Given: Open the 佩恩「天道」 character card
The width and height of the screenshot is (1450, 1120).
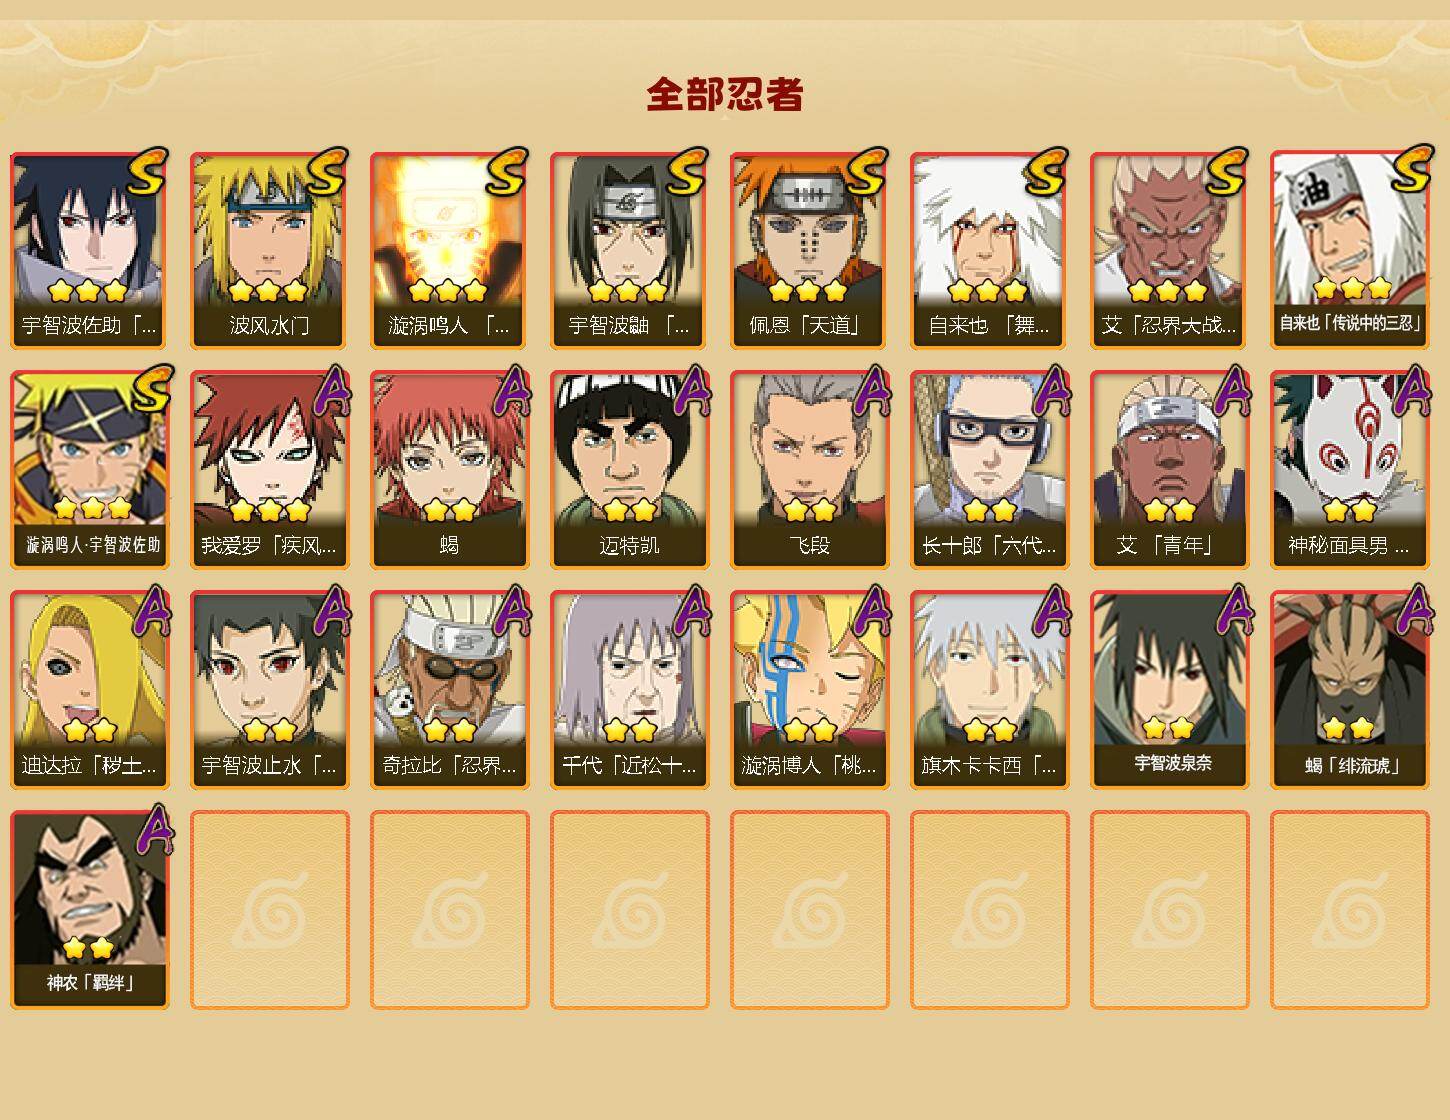Looking at the screenshot, I should [809, 250].
